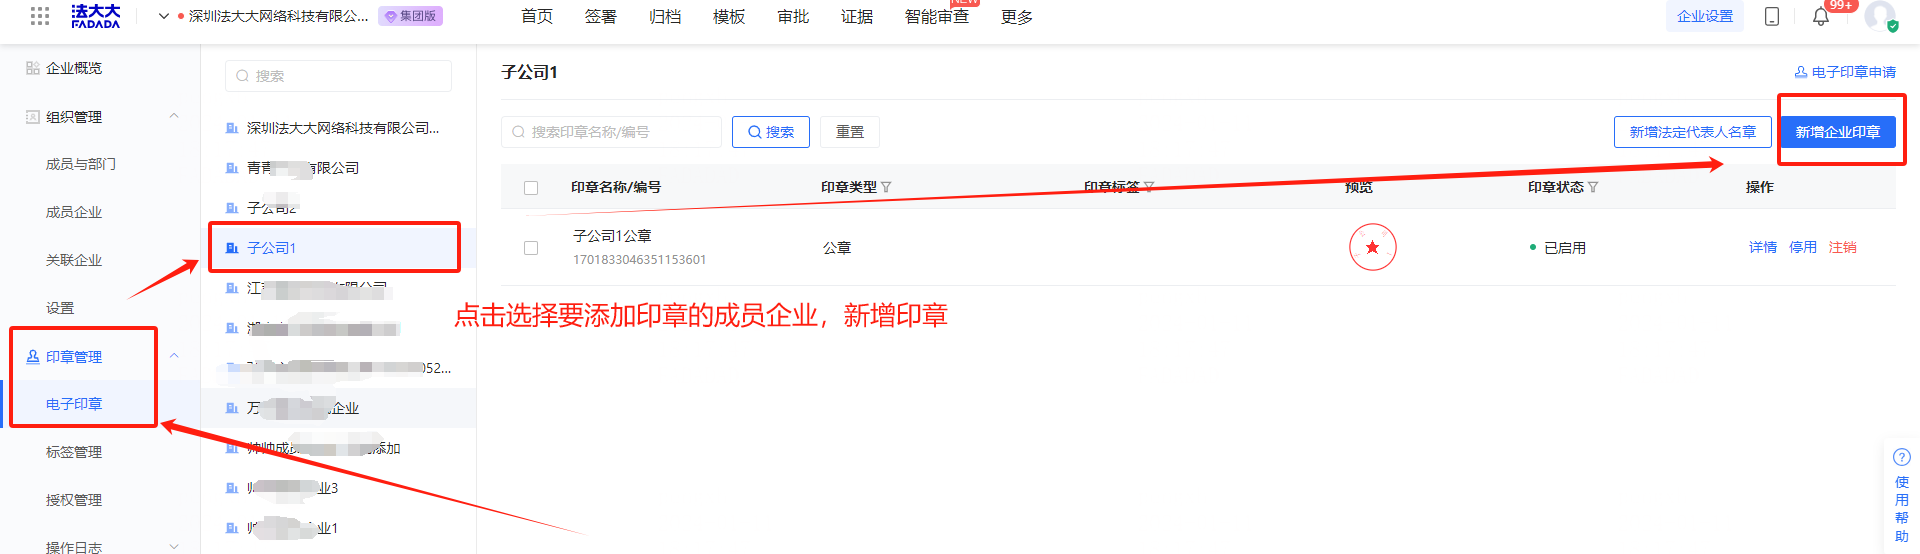Click the company list search field

click(339, 76)
